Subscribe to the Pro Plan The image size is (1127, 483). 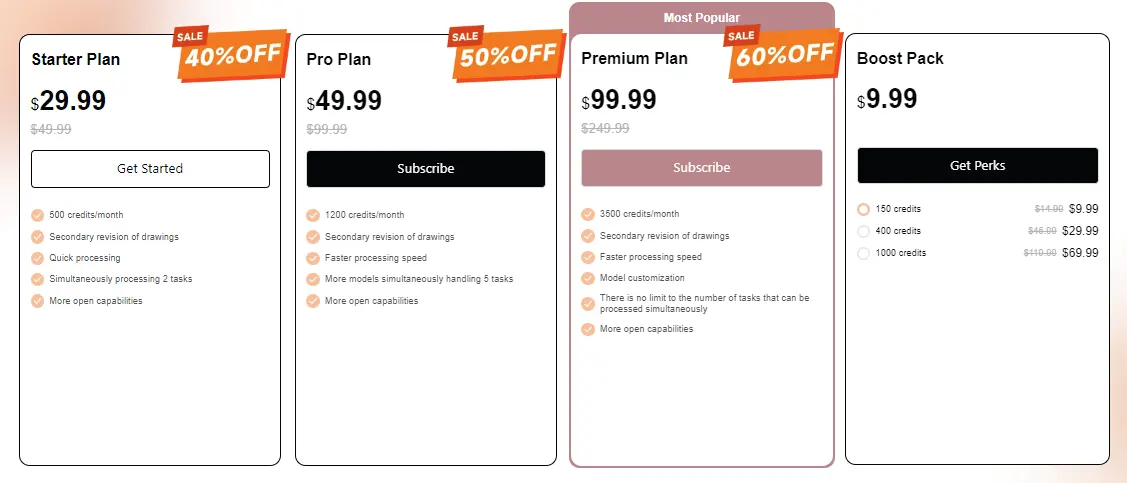[x=425, y=169]
